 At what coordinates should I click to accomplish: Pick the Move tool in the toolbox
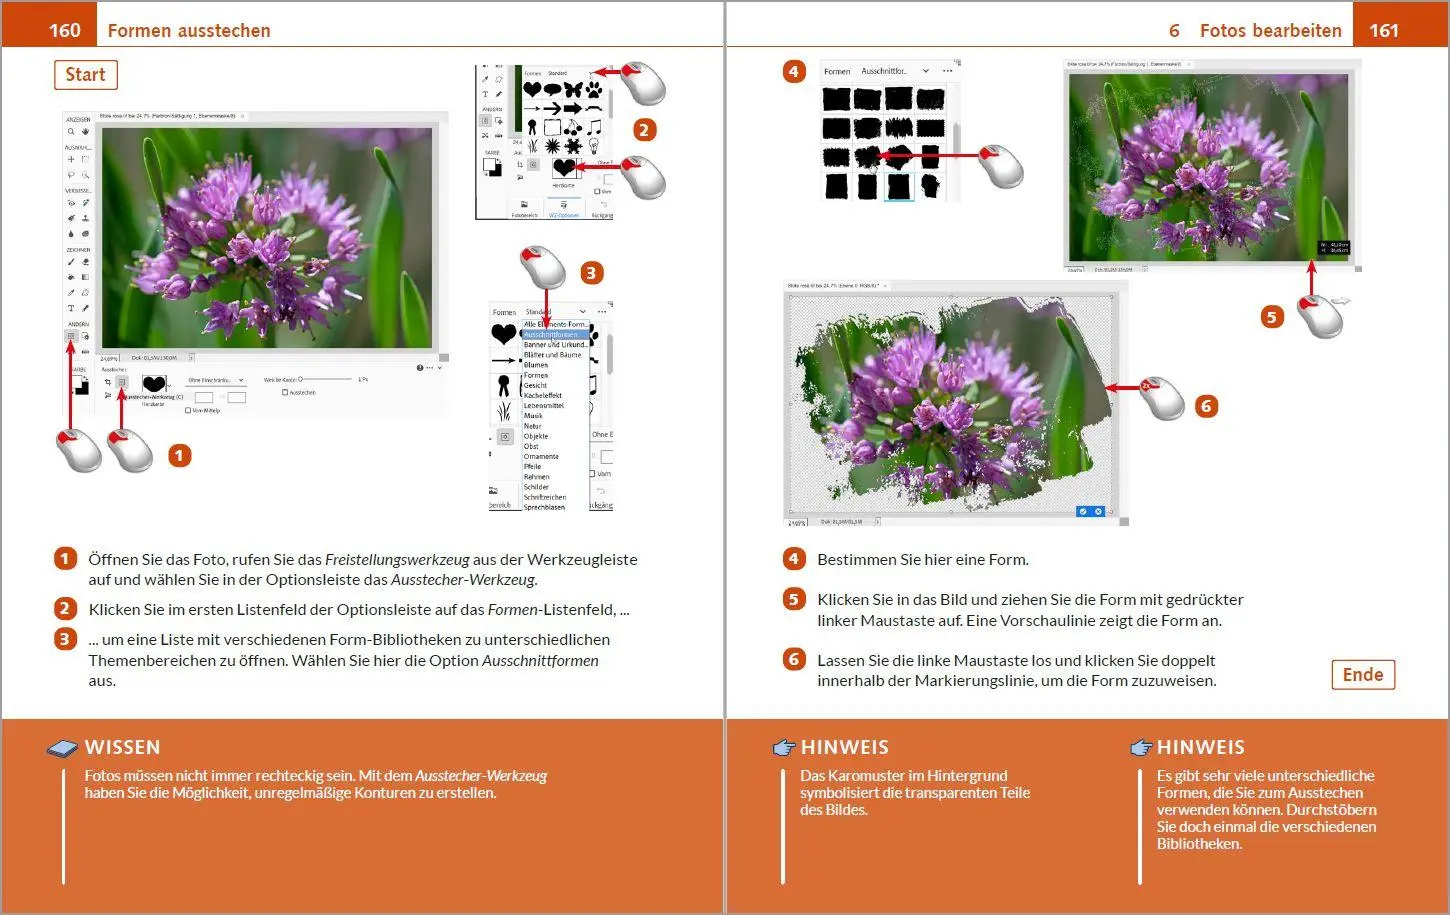pyautogui.click(x=71, y=159)
